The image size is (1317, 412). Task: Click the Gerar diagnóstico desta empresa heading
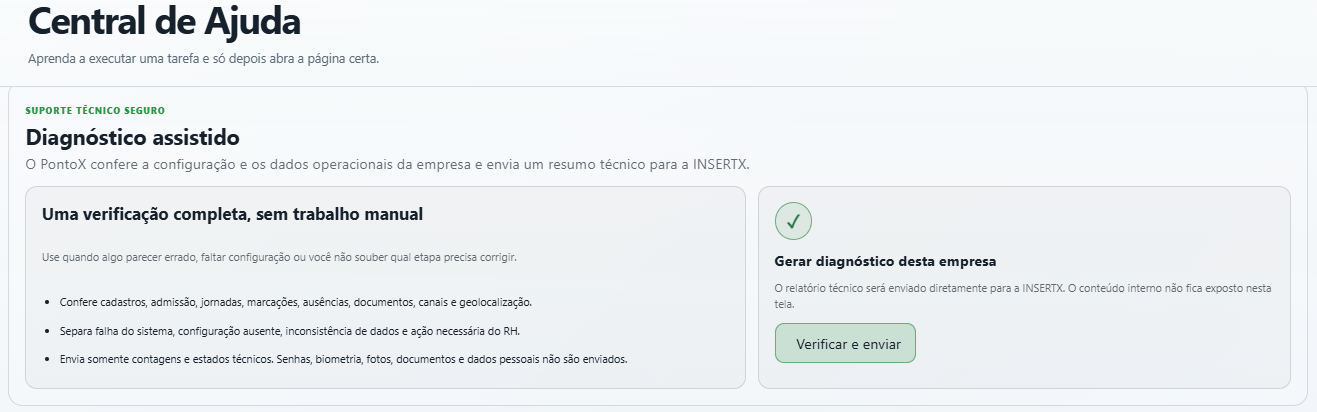[885, 262]
